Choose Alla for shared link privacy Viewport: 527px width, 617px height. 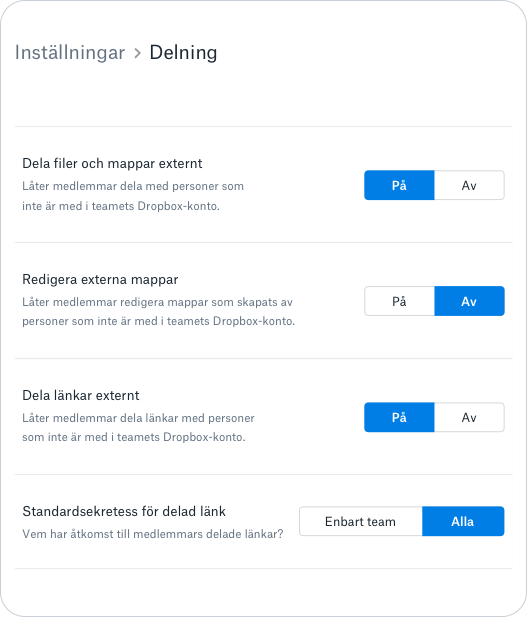[463, 521]
